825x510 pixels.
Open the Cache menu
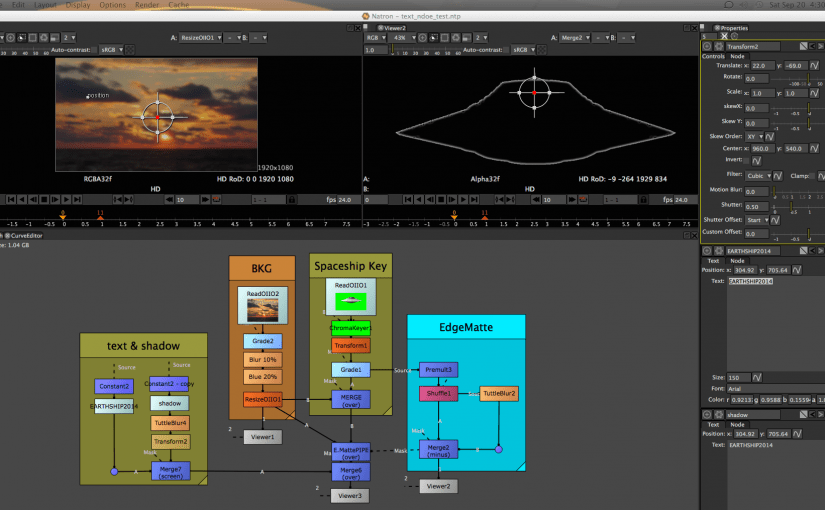pos(178,5)
